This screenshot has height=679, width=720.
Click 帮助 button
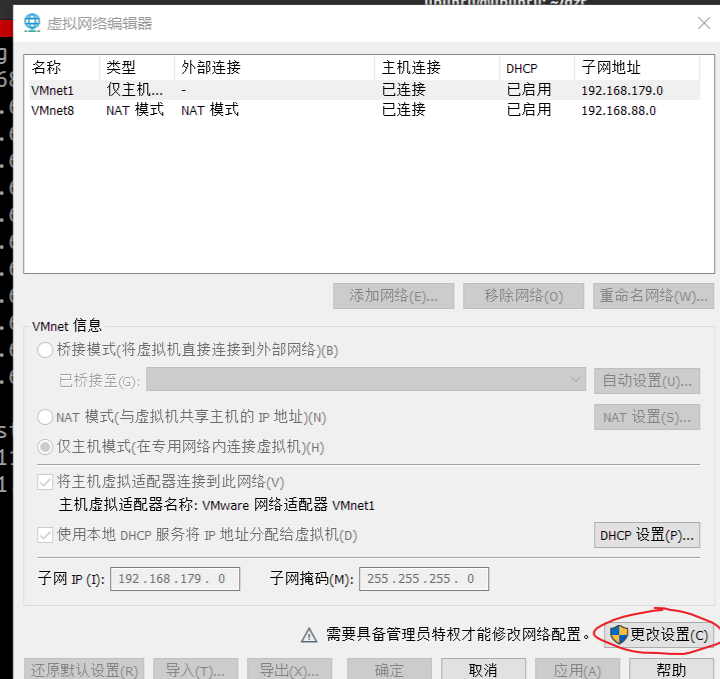pos(671,670)
